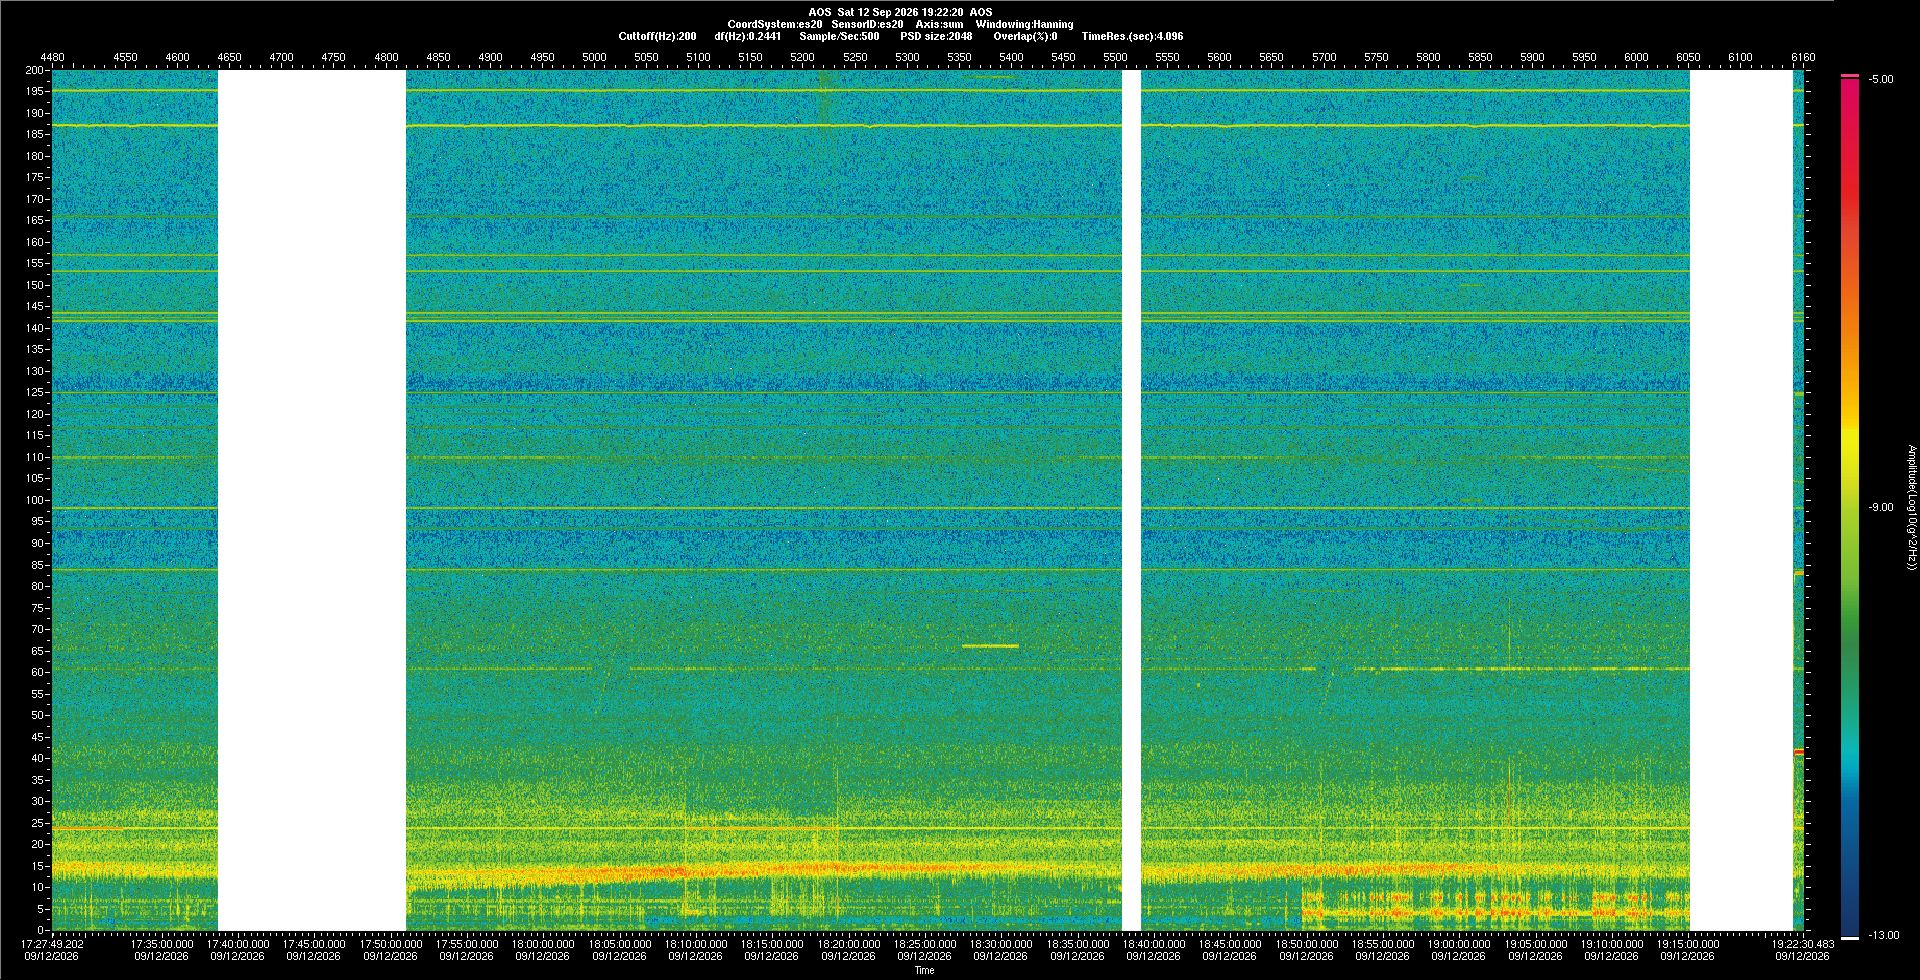Click the PSD size:2048 header text
1920x980 pixels.
936,36
